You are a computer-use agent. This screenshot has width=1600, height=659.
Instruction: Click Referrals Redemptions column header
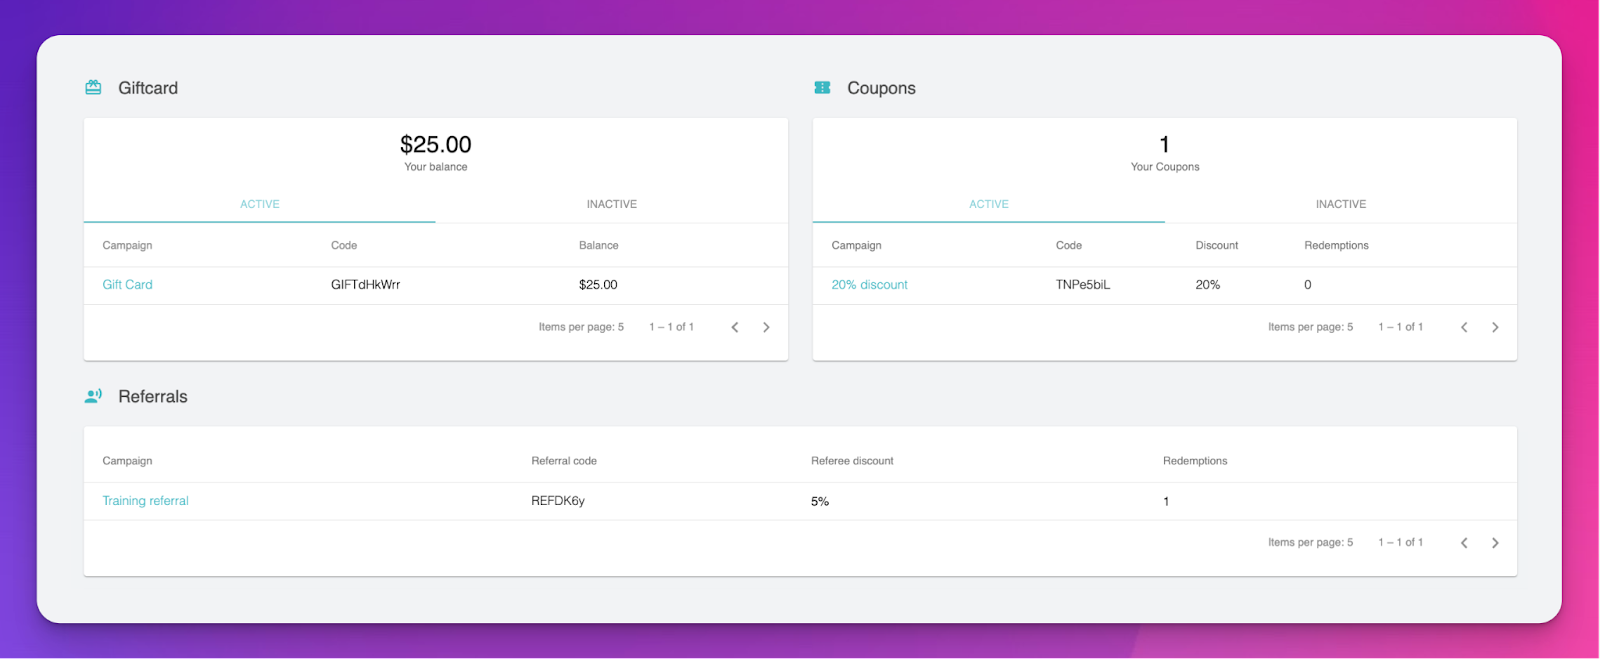click(1195, 461)
